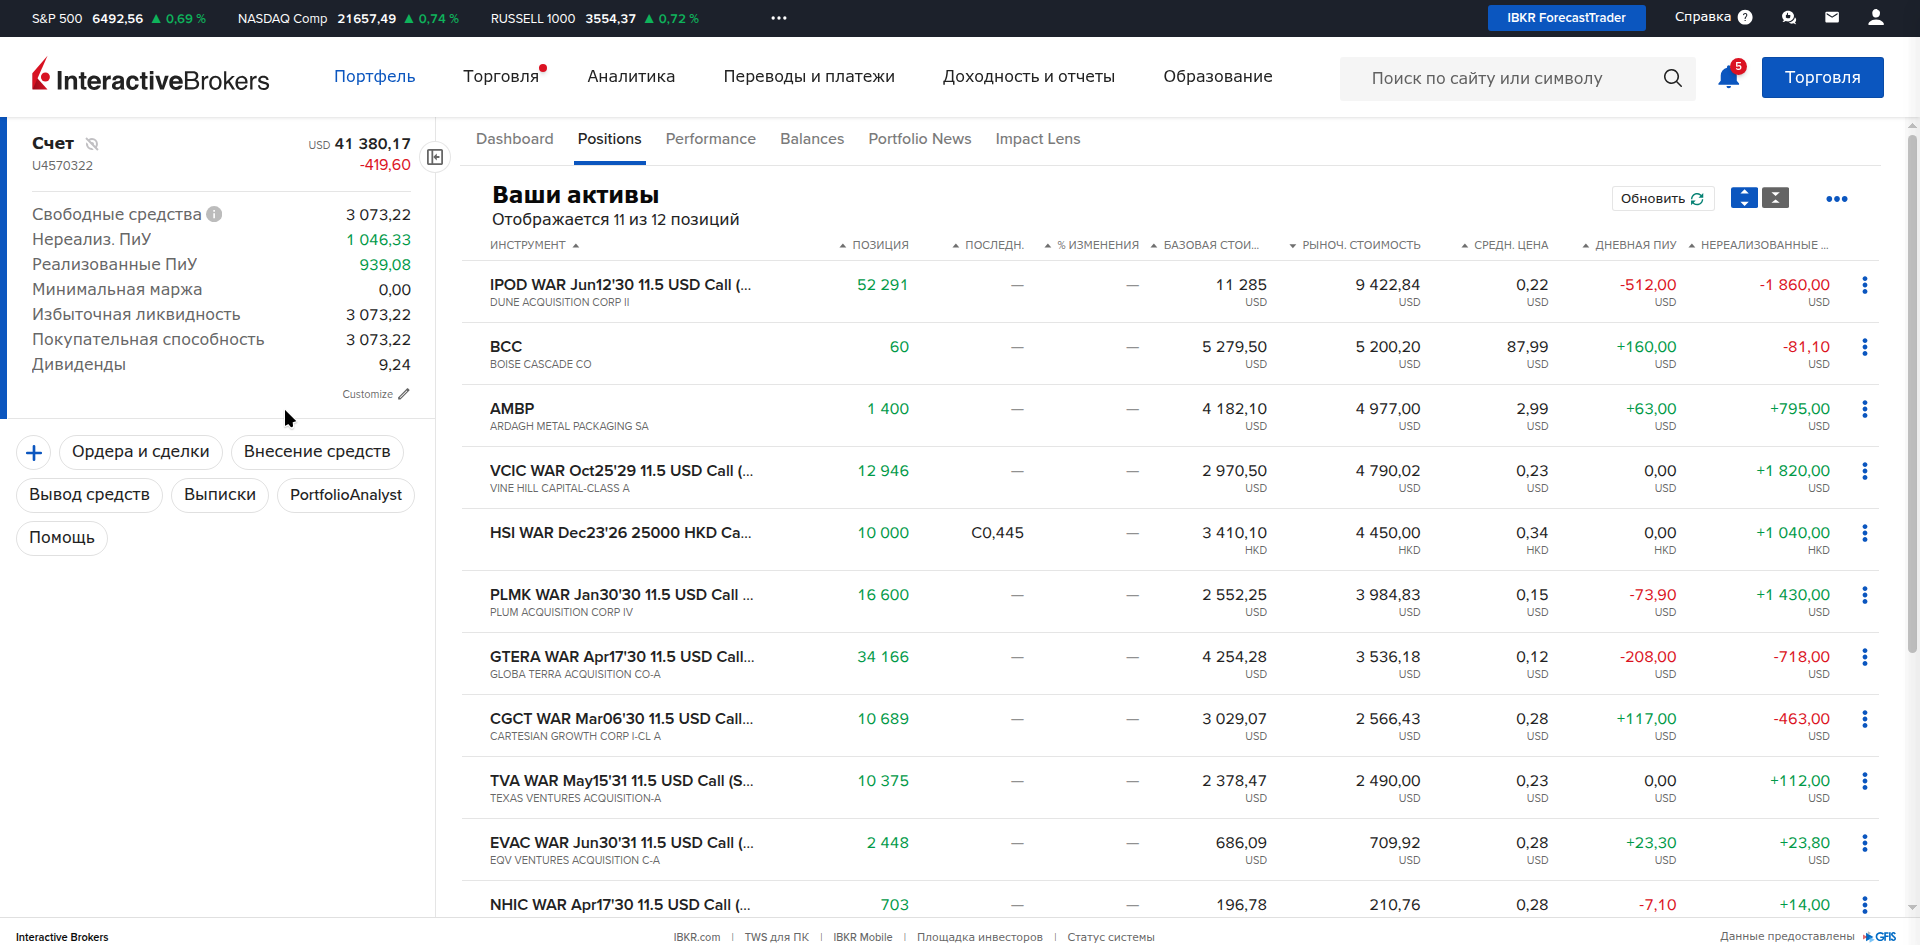The height and width of the screenshot is (945, 1920).
Task: Toggle account privacy eye icon
Action: point(92,144)
